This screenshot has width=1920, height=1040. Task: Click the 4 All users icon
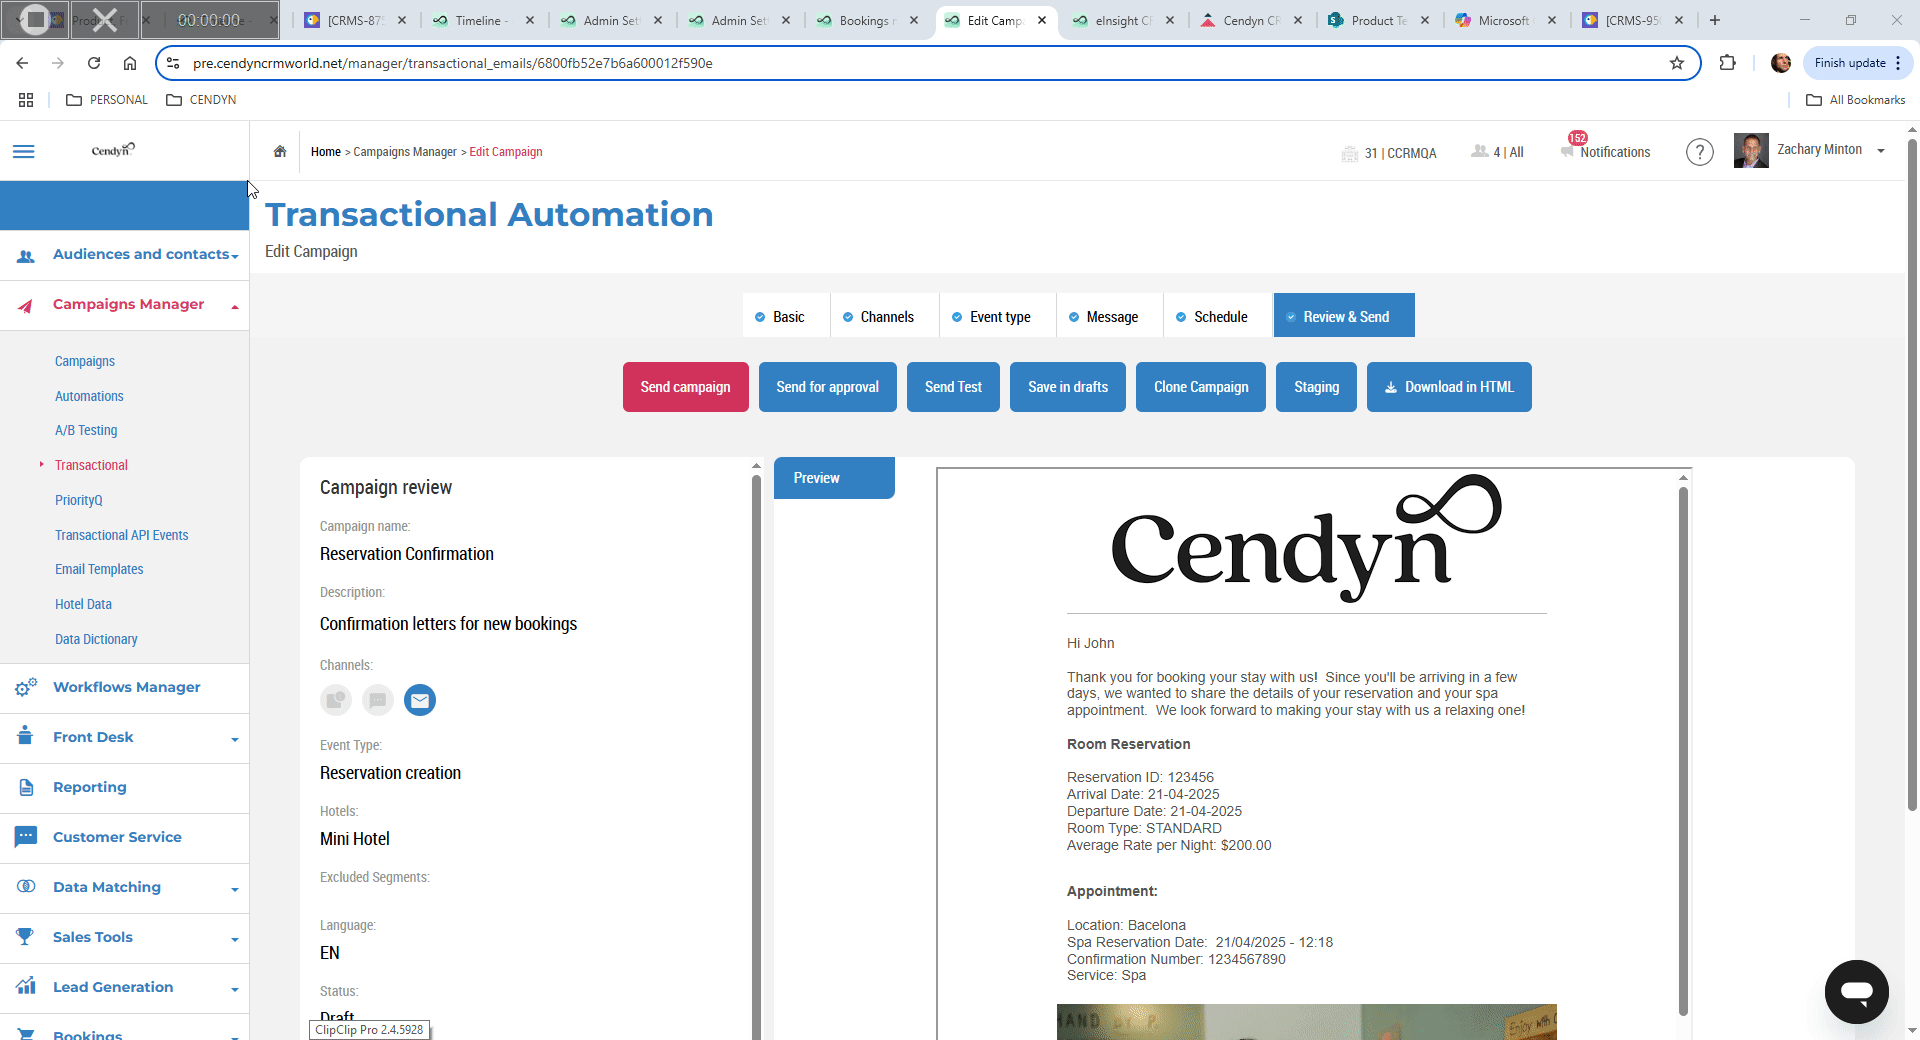point(1480,151)
